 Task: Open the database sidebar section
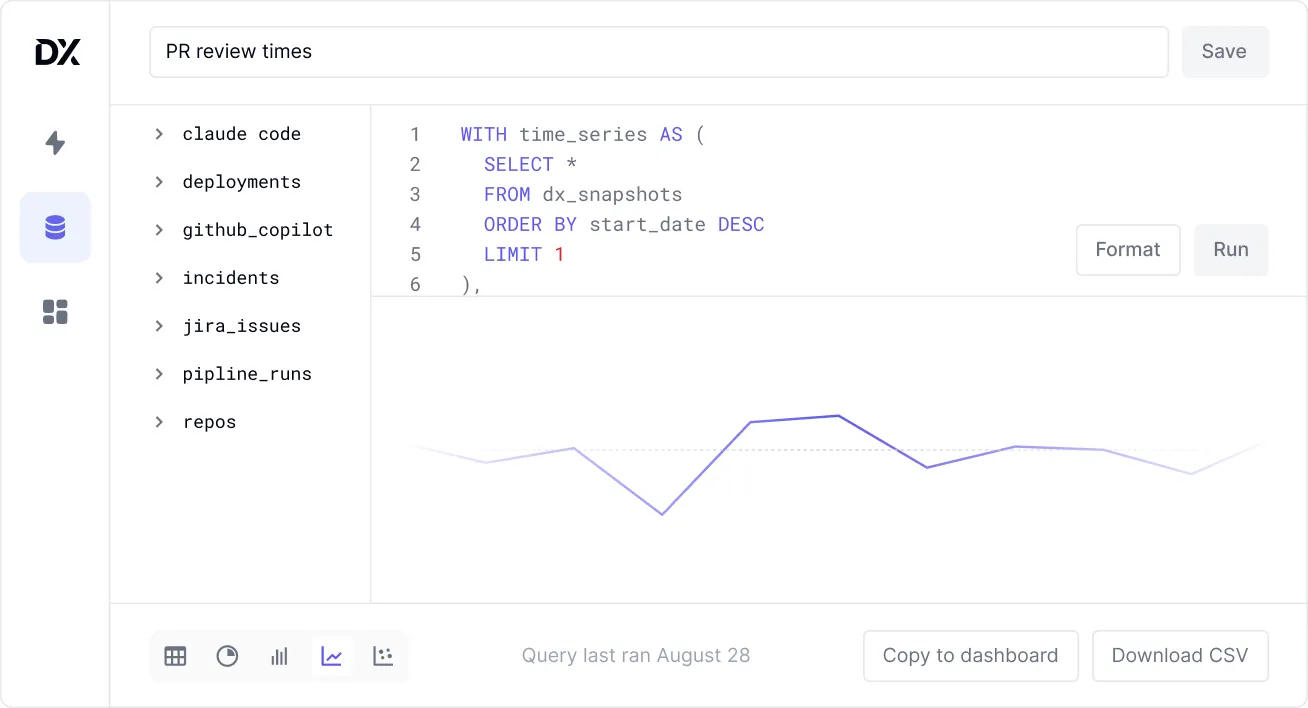(x=55, y=228)
